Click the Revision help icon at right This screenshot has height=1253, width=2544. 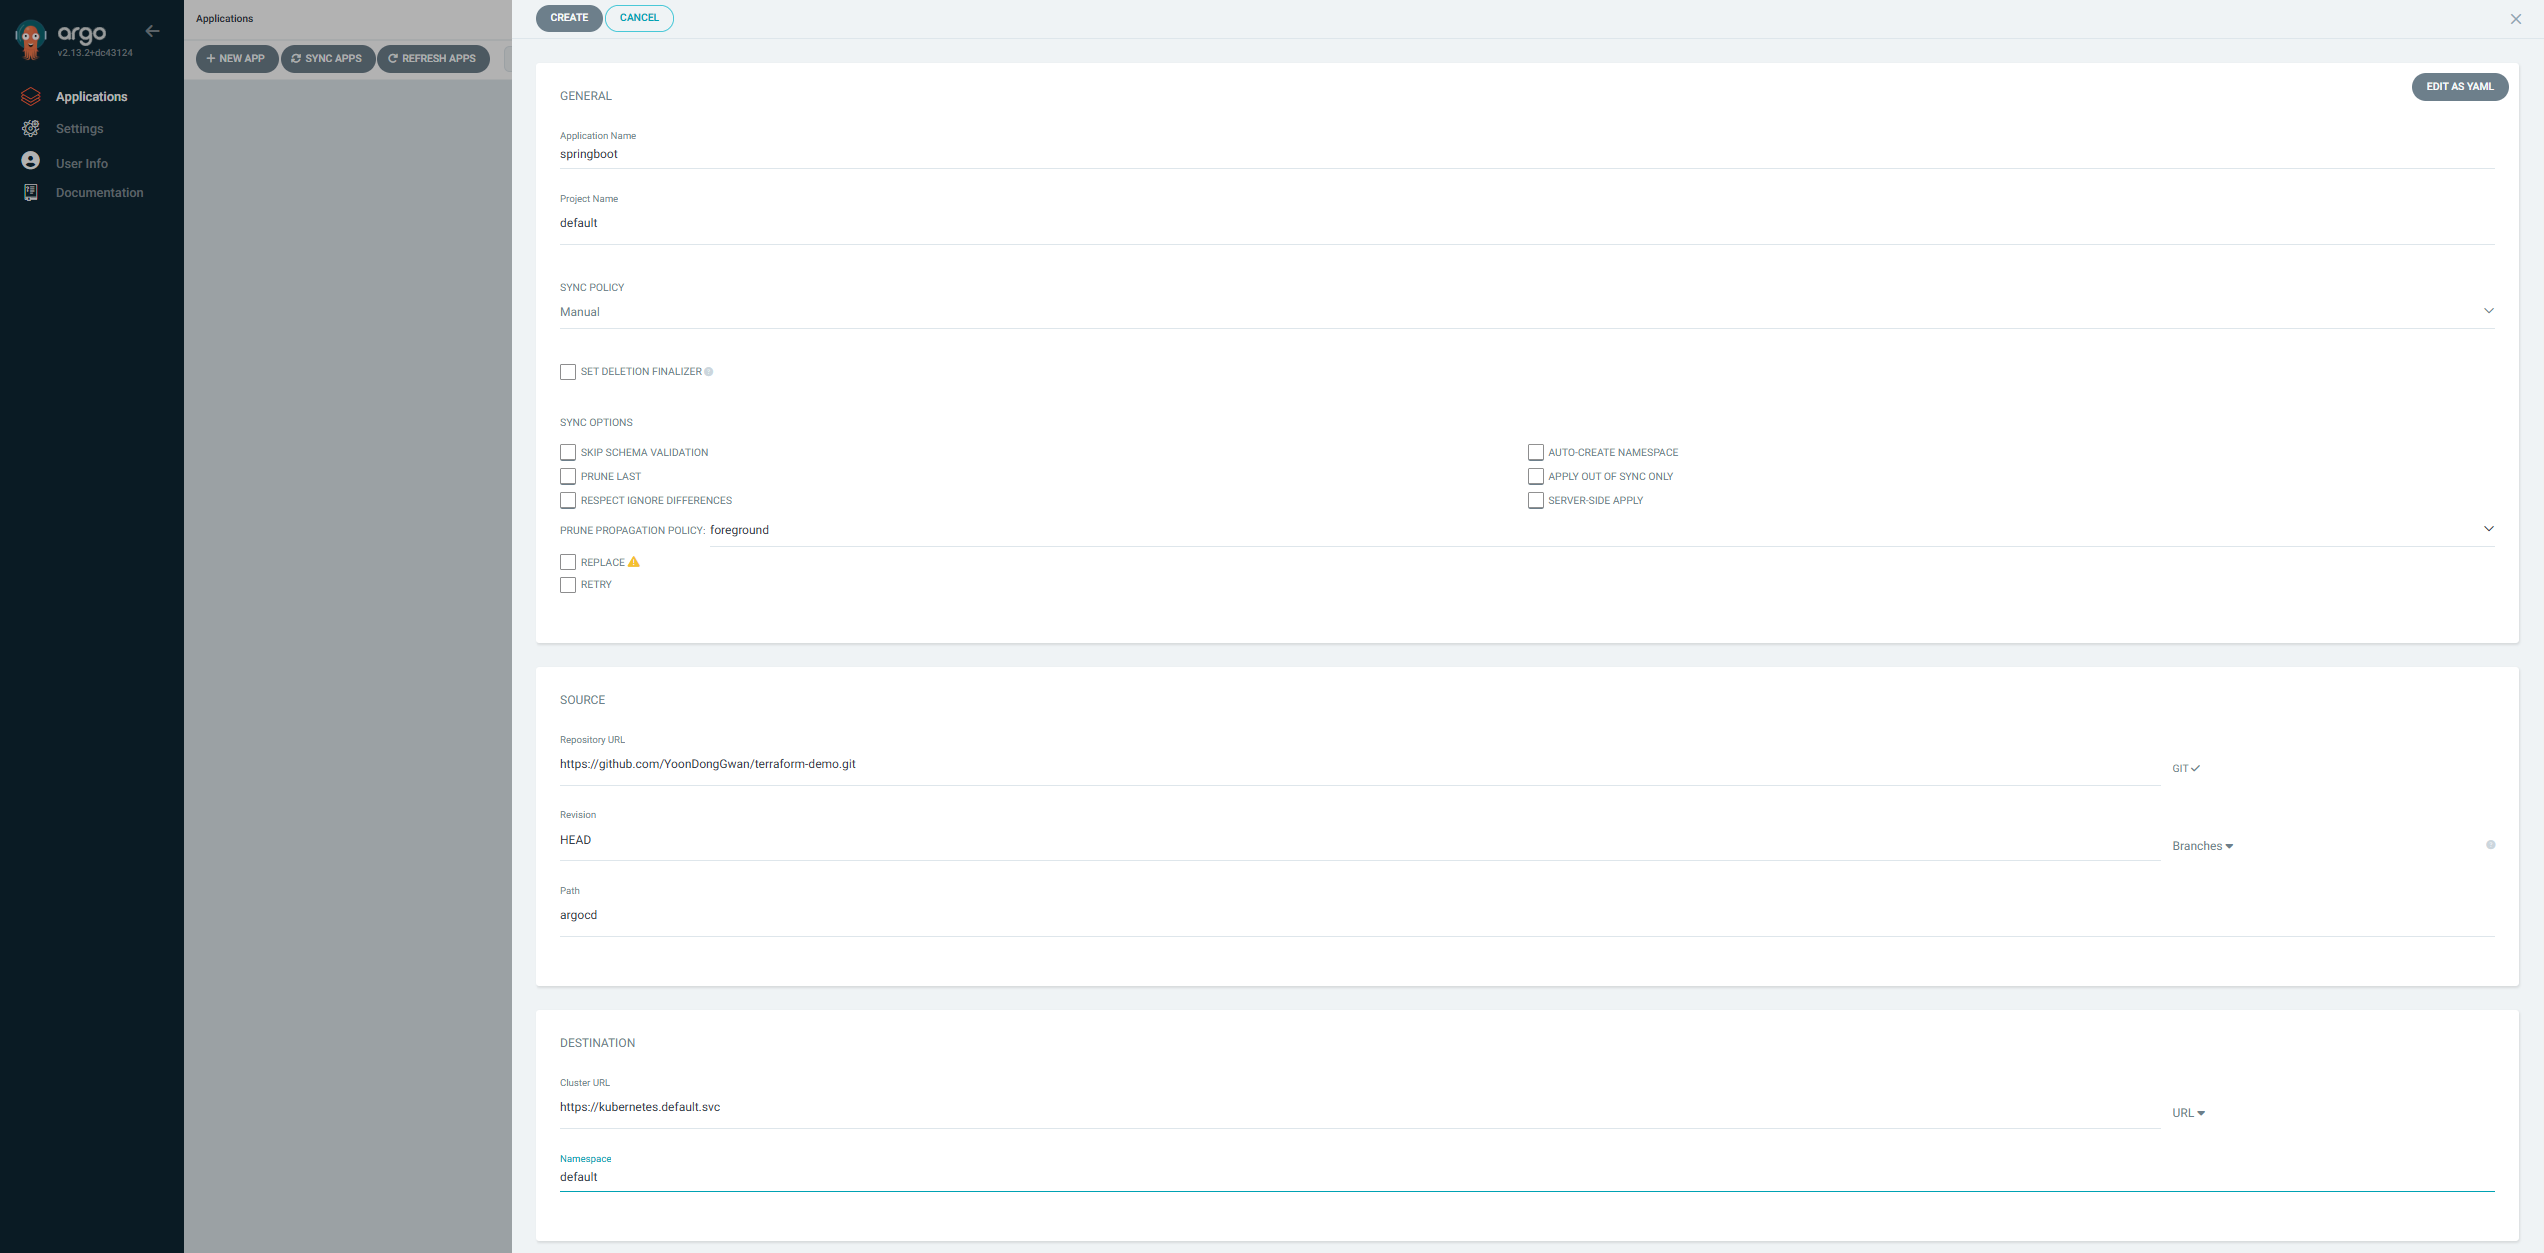[x=2490, y=845]
